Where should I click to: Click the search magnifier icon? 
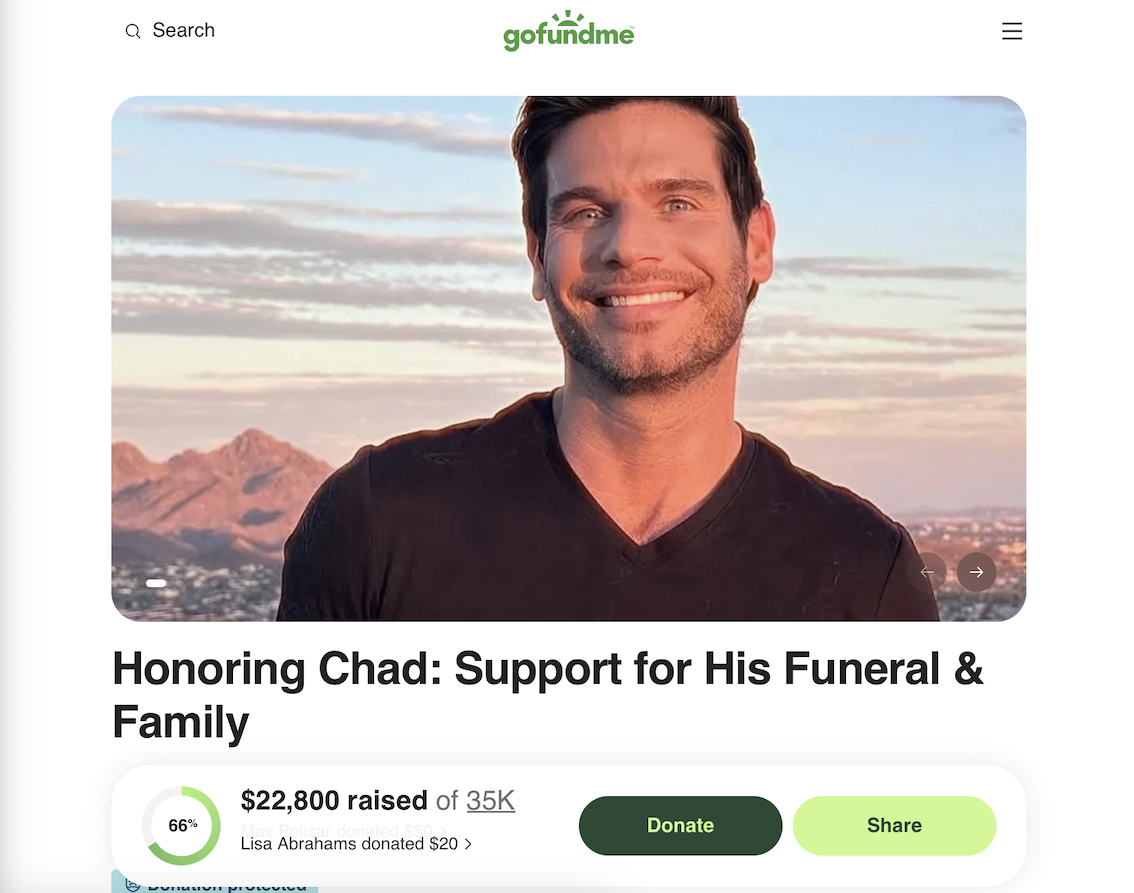132,31
